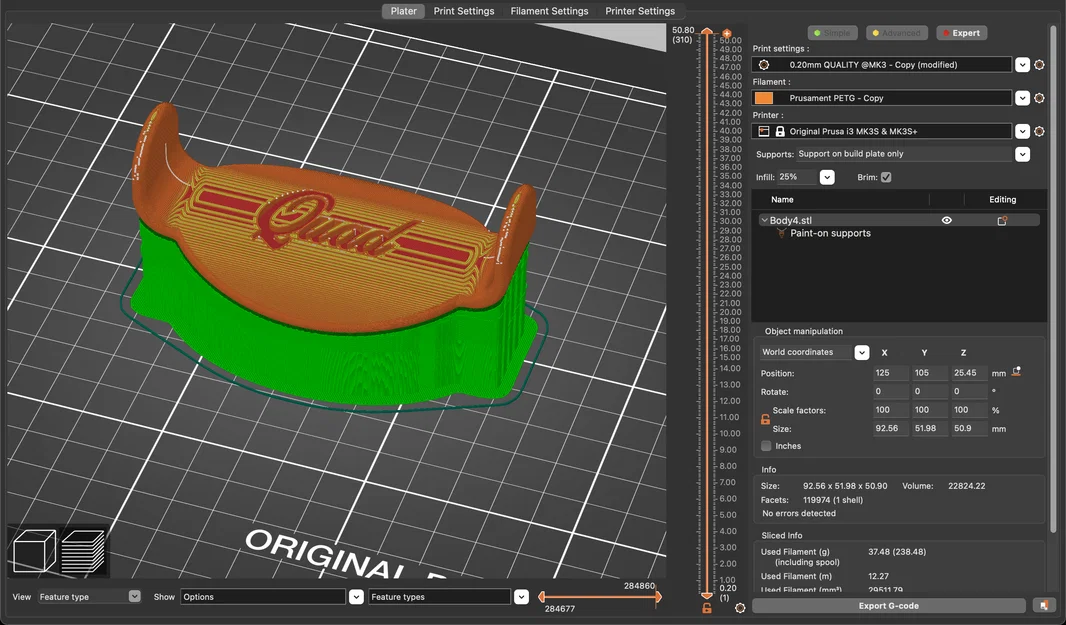Click drop-to-bed icon next to Position
This screenshot has width=1066, height=625.
[x=1016, y=371]
